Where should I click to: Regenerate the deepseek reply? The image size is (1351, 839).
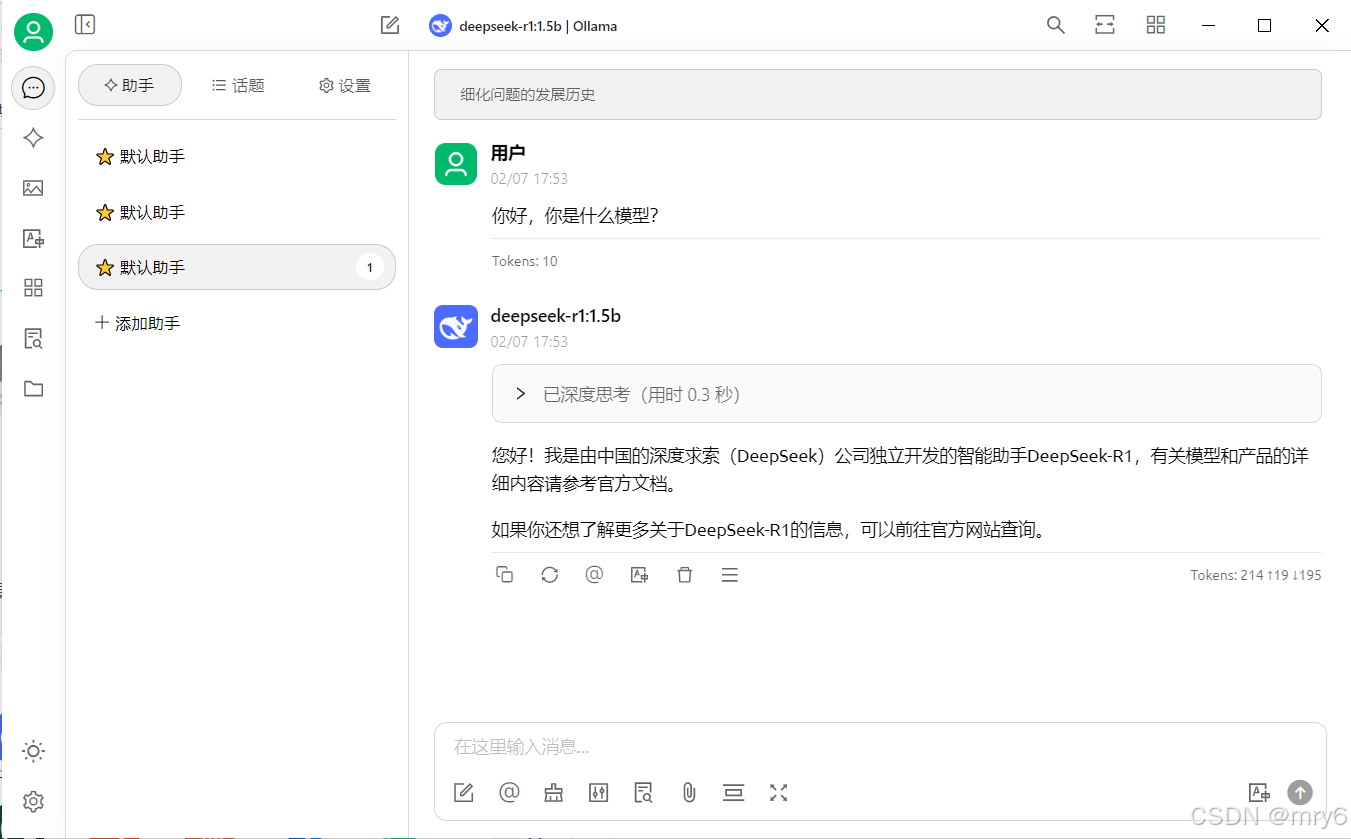550,575
